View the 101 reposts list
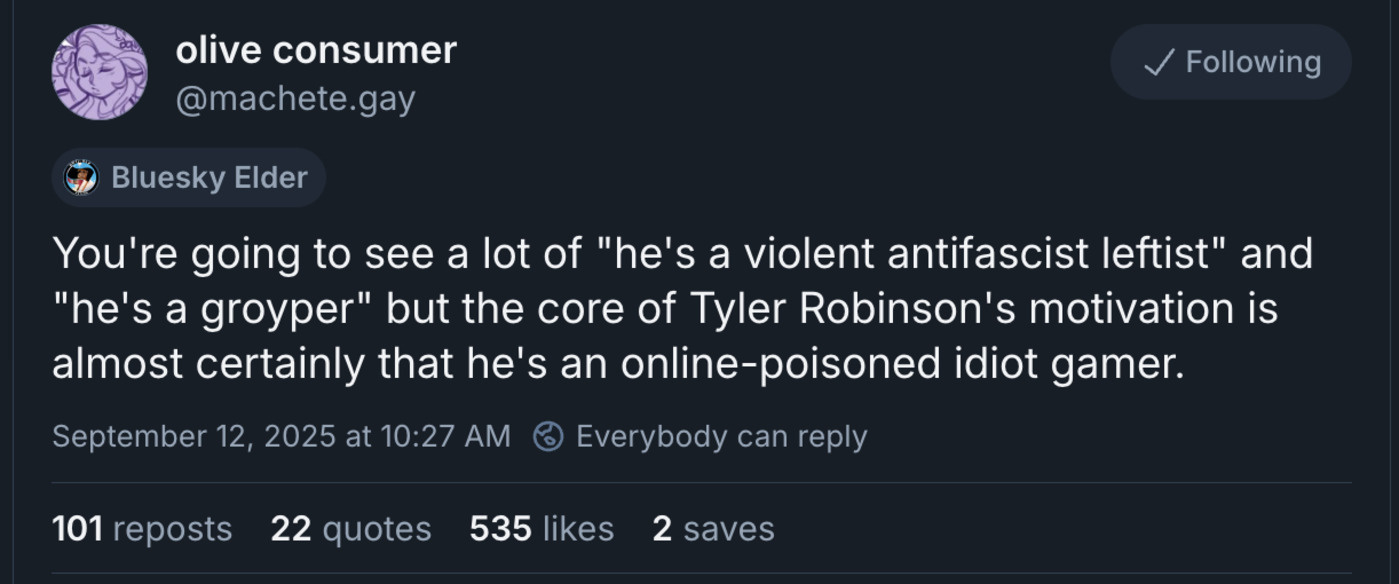The image size is (1399, 584). click(x=141, y=528)
